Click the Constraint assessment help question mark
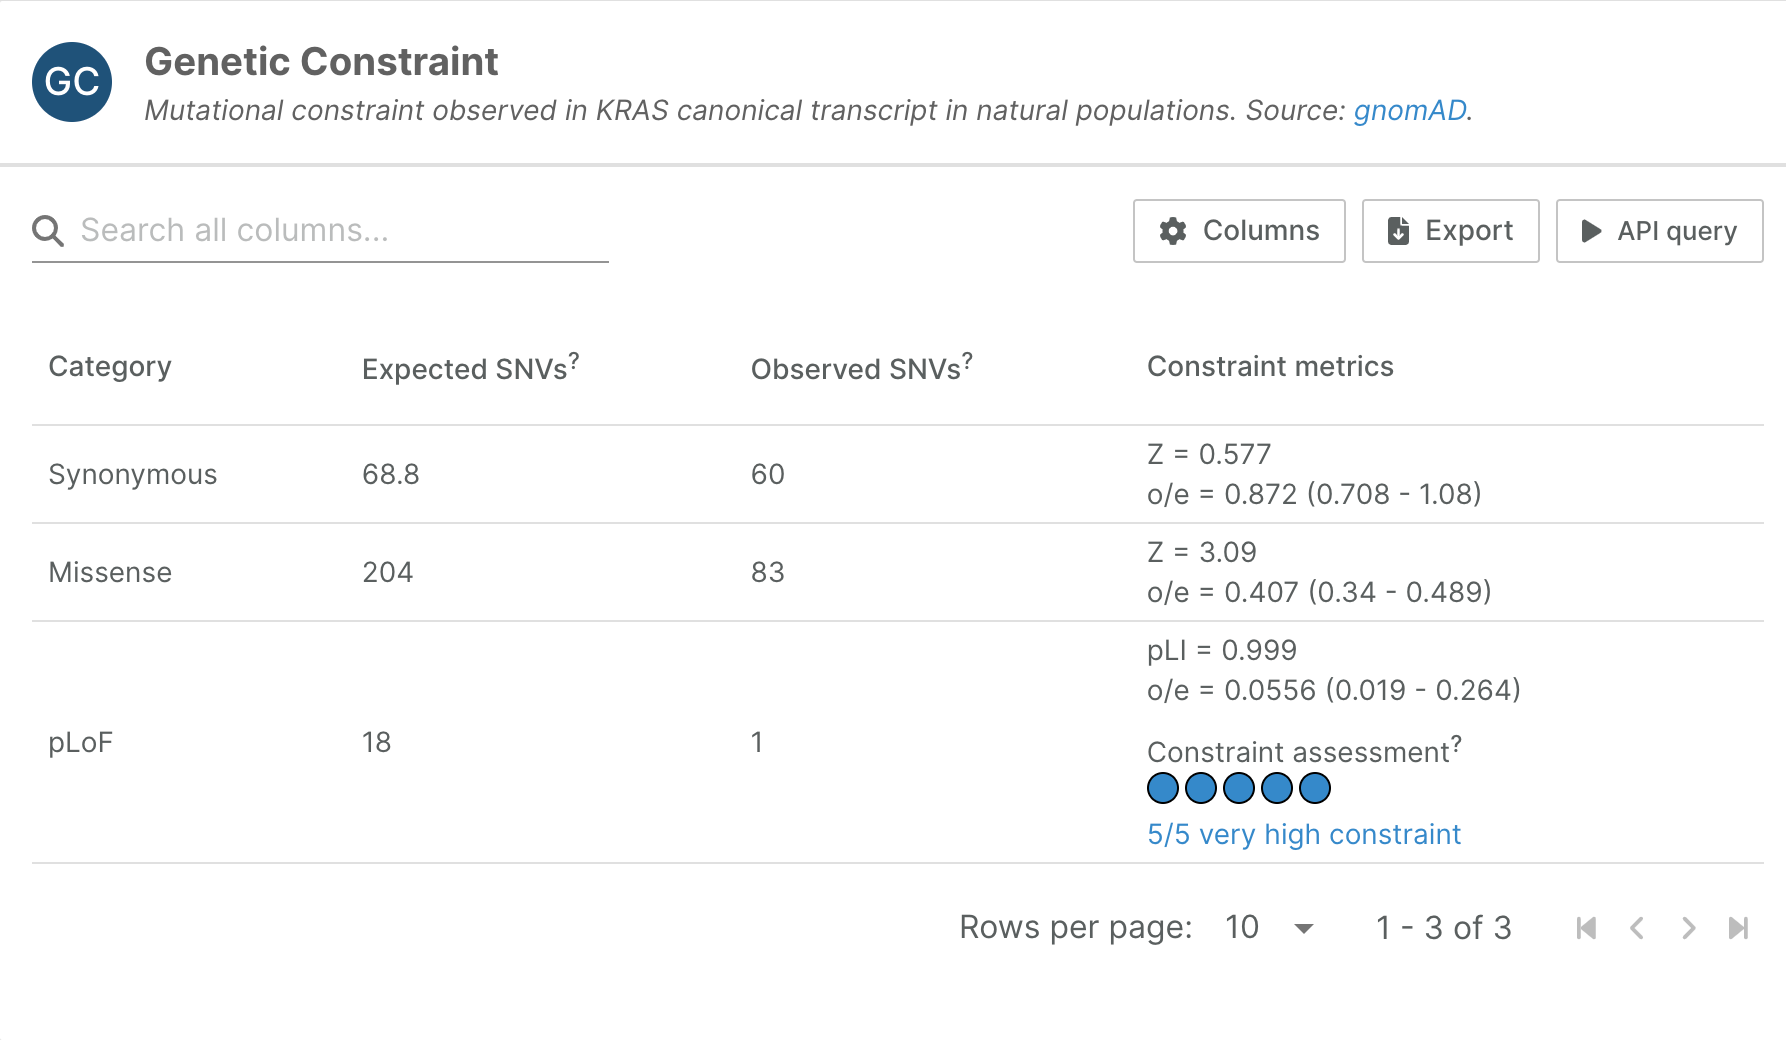Viewport: 1786px width, 1040px height. click(x=1456, y=743)
